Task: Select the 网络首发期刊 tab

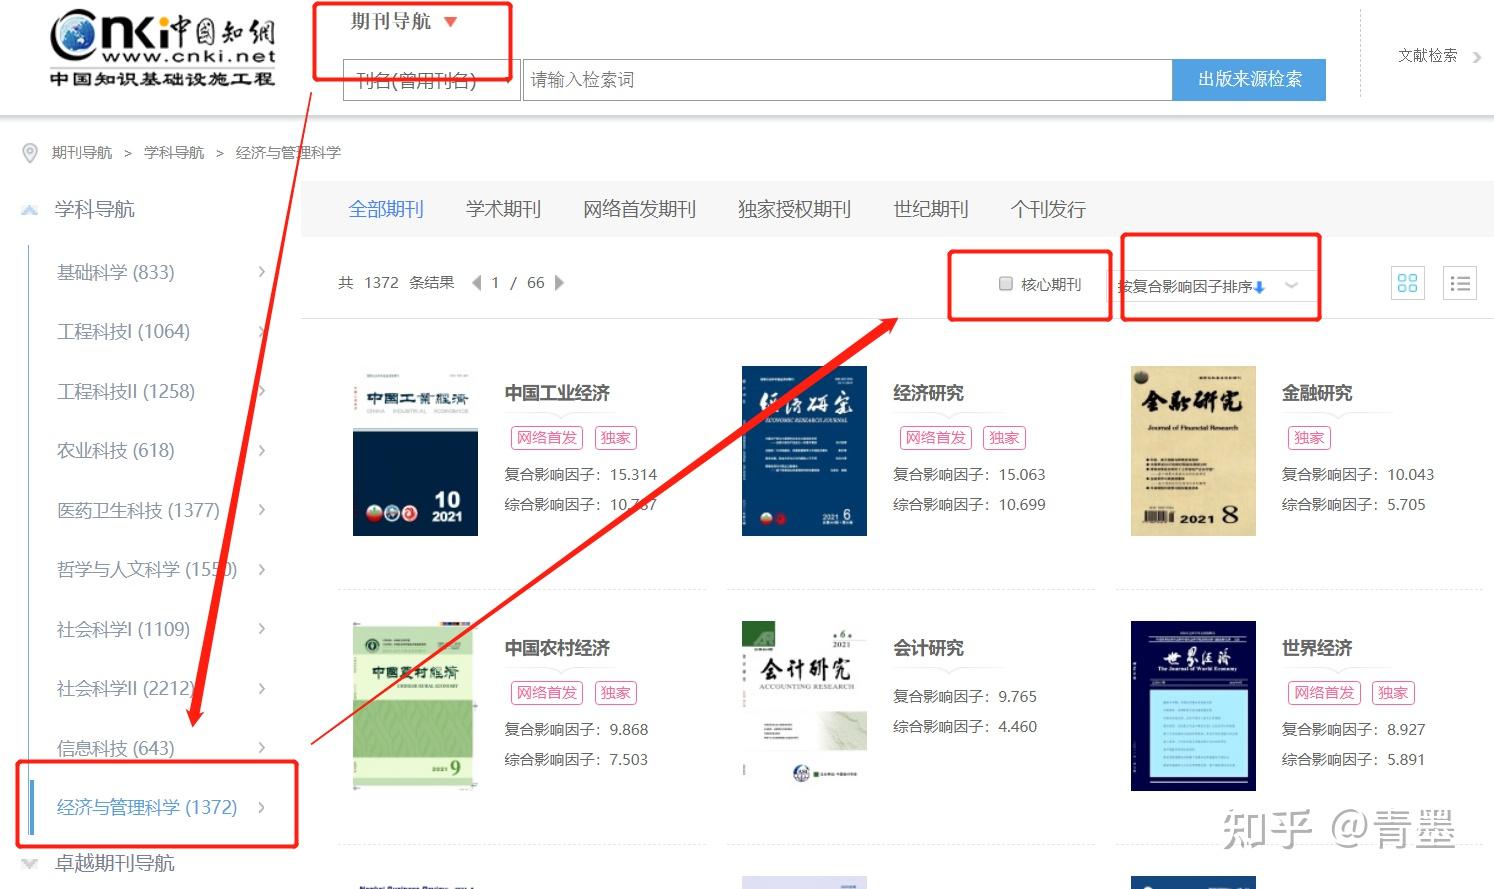Action: pos(639,209)
